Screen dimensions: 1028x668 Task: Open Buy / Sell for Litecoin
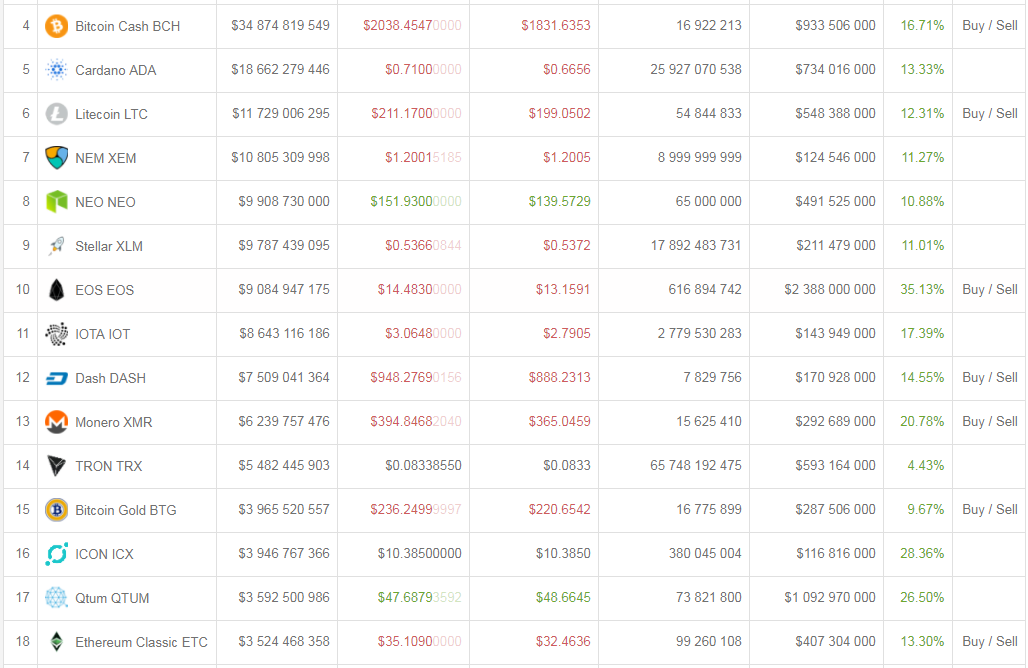989,114
